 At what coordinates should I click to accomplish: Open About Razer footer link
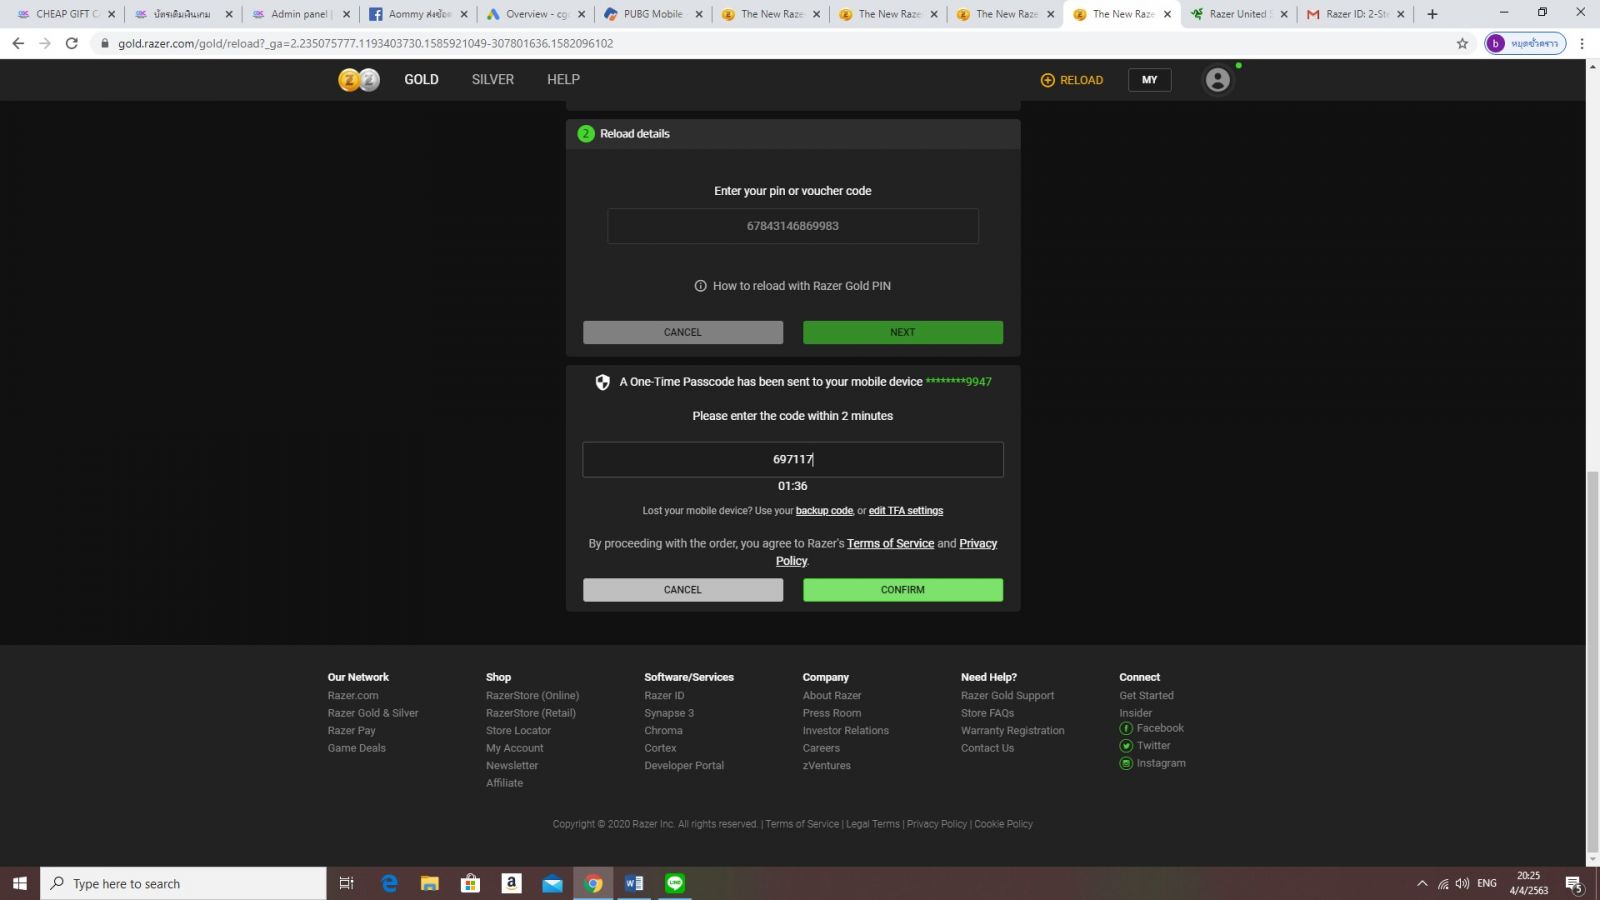click(832, 696)
